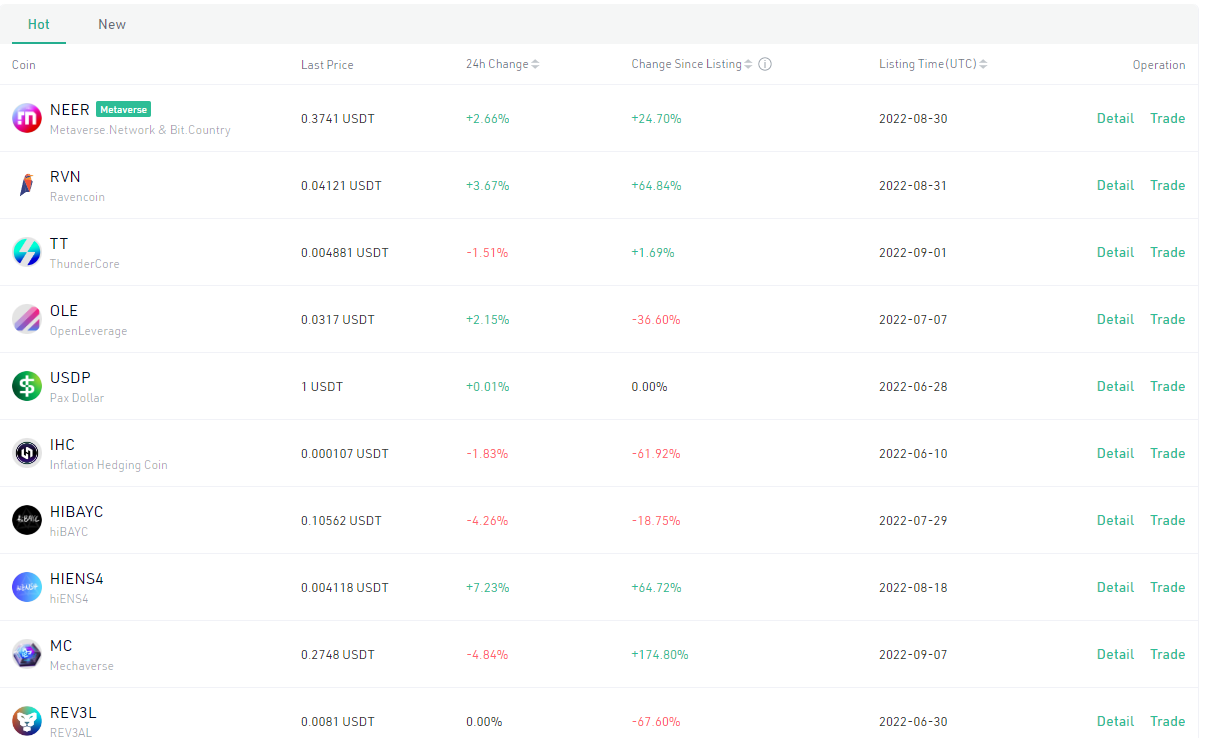
Task: Click the Operation column header
Action: 1159,64
